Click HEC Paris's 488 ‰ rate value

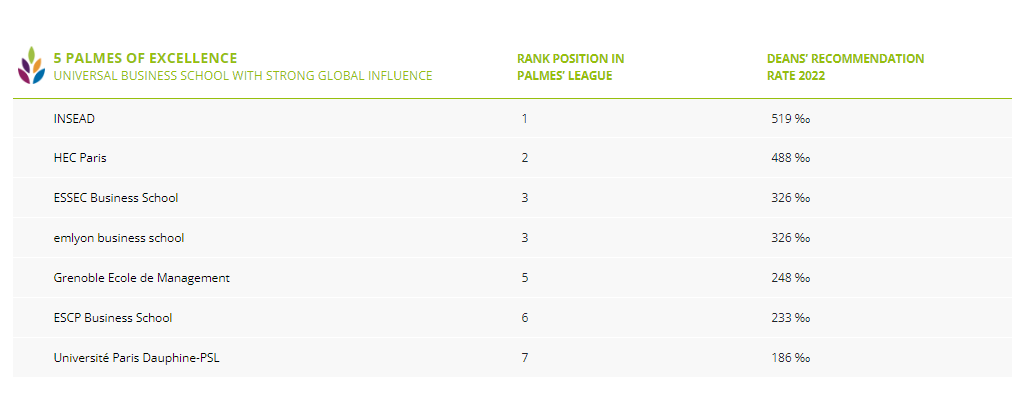tap(790, 158)
